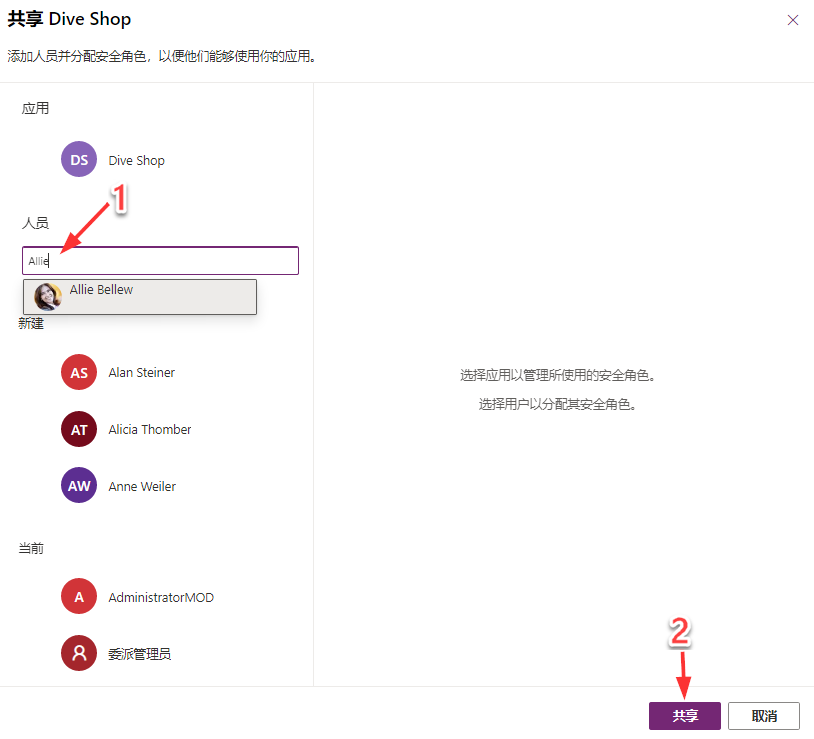Select Allie Bellew from the suggestions

[139, 296]
